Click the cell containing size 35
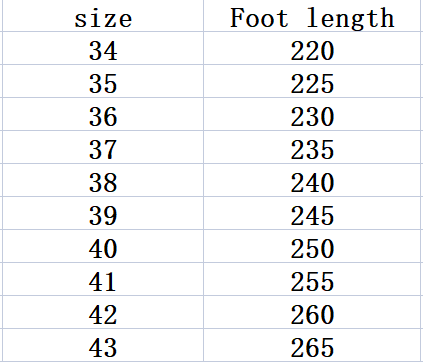 (103, 81)
